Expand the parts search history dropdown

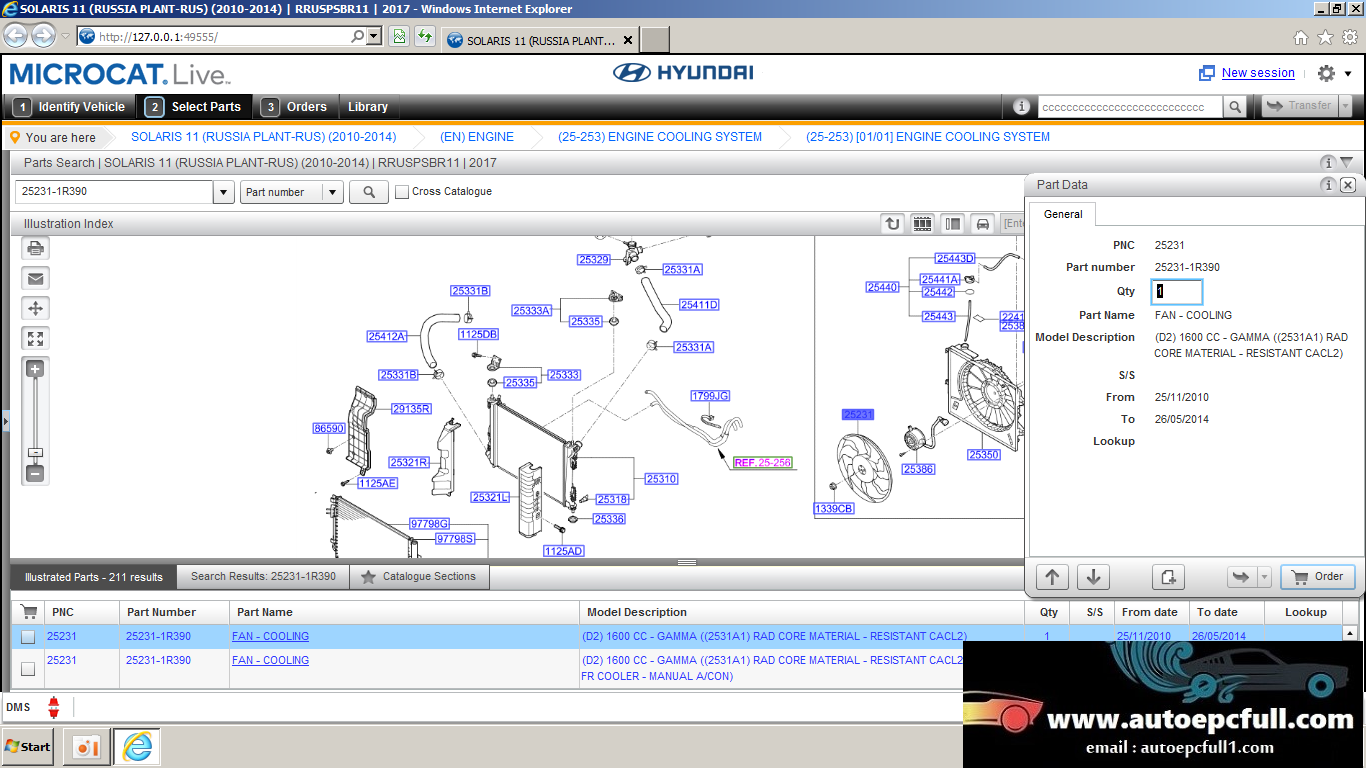pyautogui.click(x=224, y=192)
